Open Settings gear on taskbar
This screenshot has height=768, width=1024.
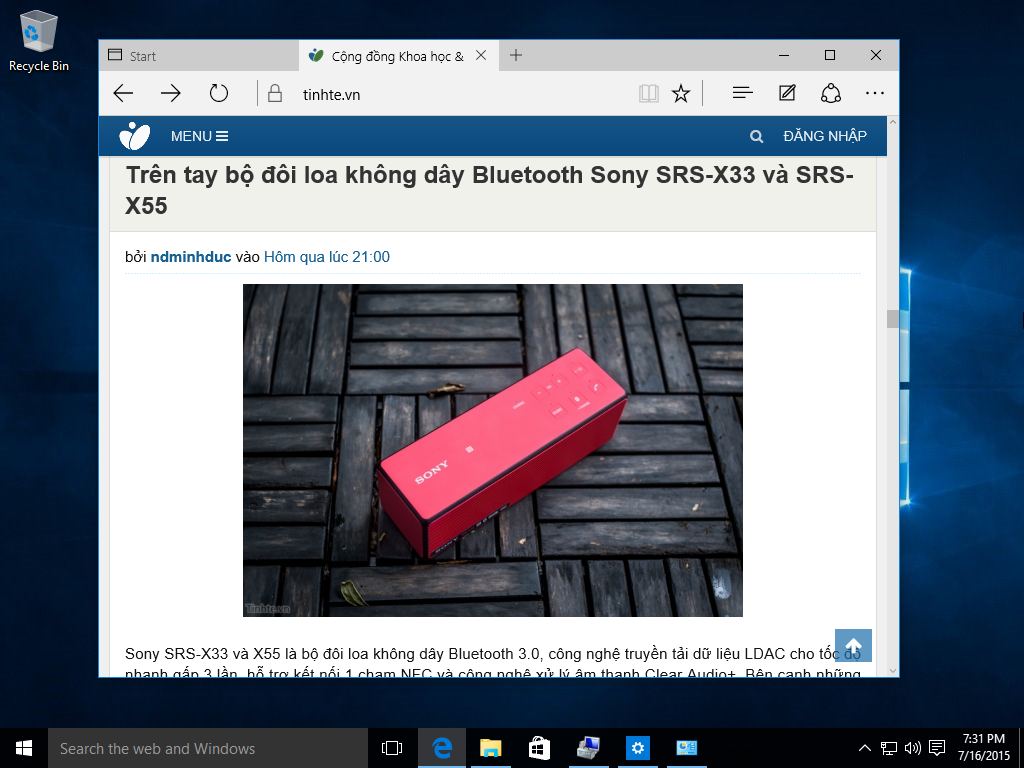point(637,748)
